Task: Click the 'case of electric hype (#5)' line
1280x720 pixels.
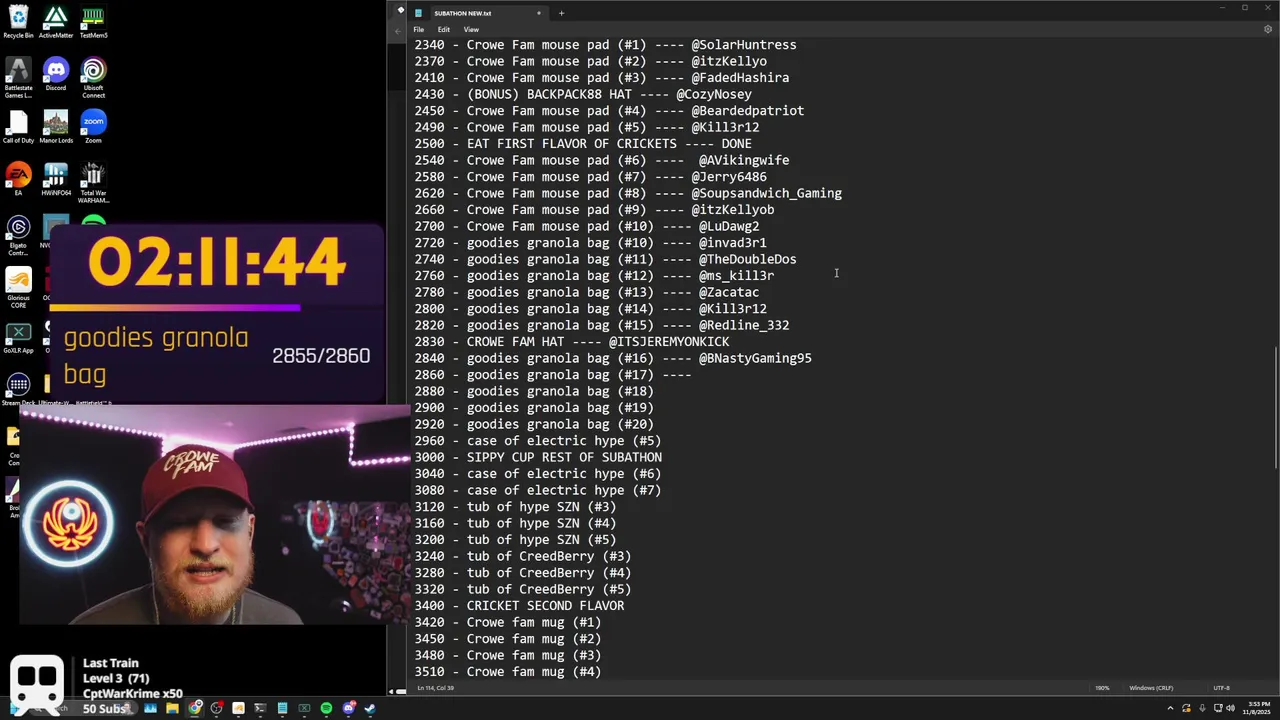Action: [538, 441]
